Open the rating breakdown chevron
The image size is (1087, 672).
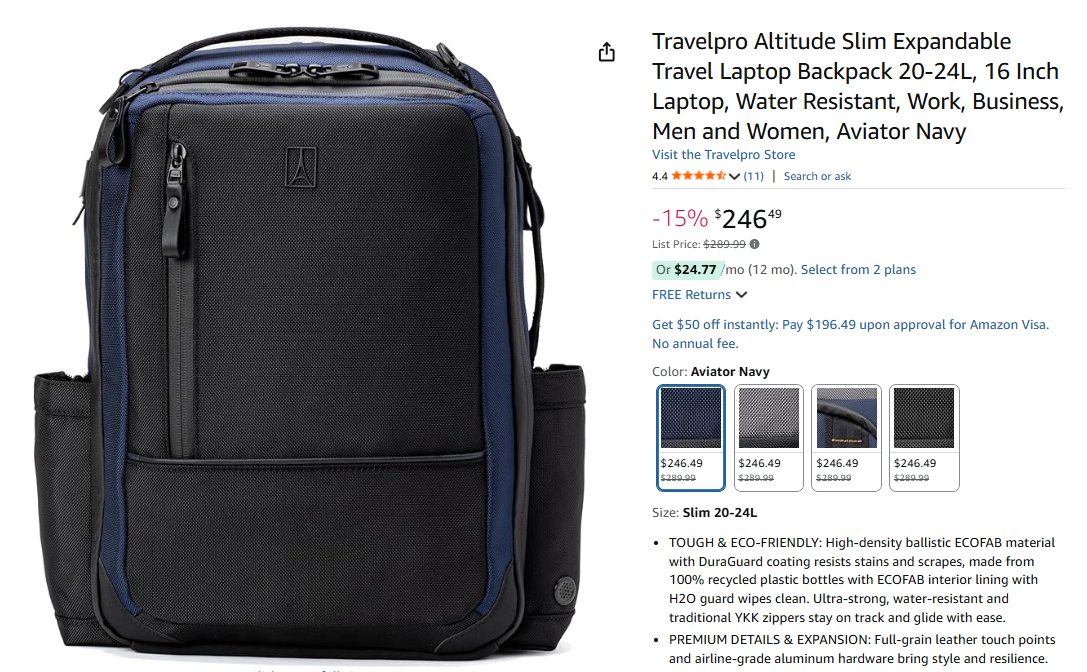tap(734, 176)
